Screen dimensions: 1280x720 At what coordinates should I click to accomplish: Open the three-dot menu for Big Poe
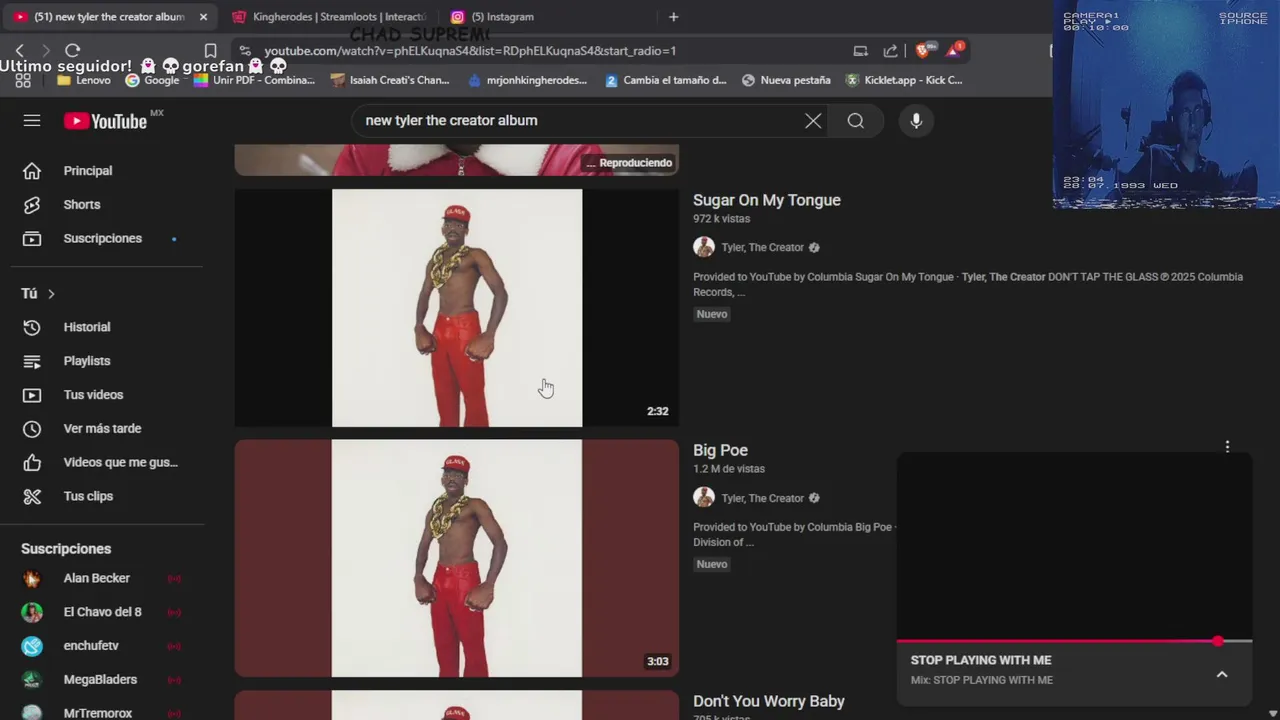point(1227,447)
